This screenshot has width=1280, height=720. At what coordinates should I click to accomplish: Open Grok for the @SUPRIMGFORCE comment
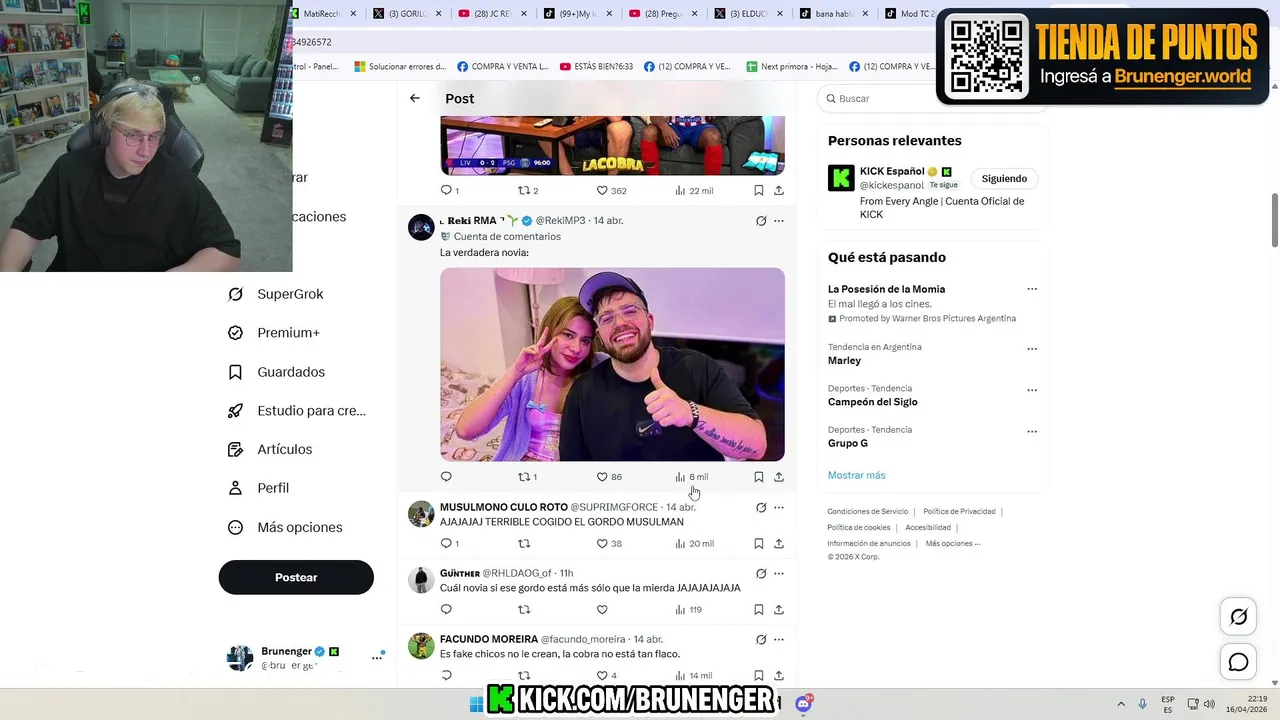click(x=761, y=508)
